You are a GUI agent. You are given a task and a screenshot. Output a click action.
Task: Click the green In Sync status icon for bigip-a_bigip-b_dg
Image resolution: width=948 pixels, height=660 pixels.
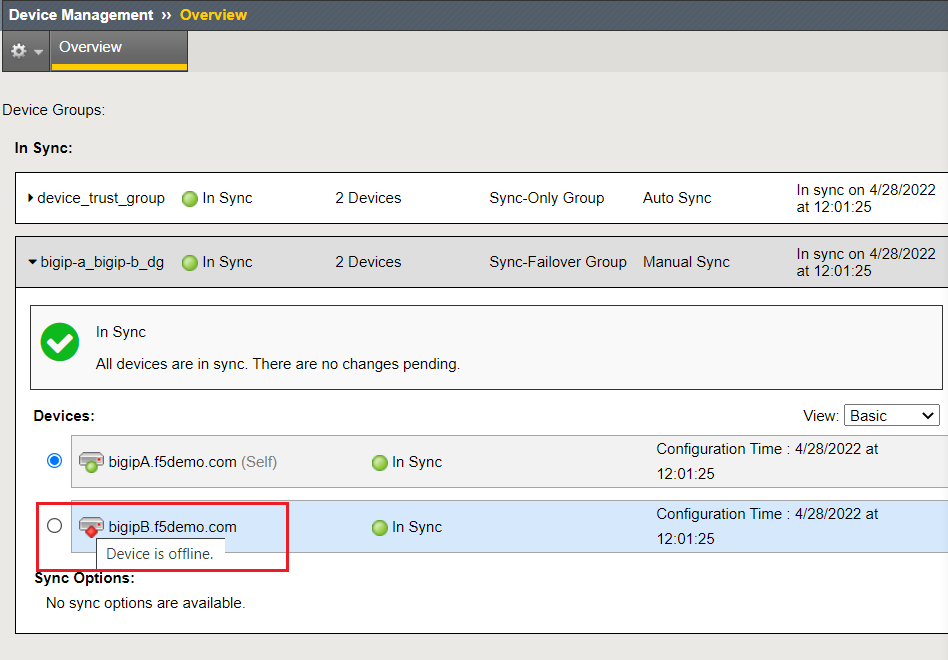190,263
